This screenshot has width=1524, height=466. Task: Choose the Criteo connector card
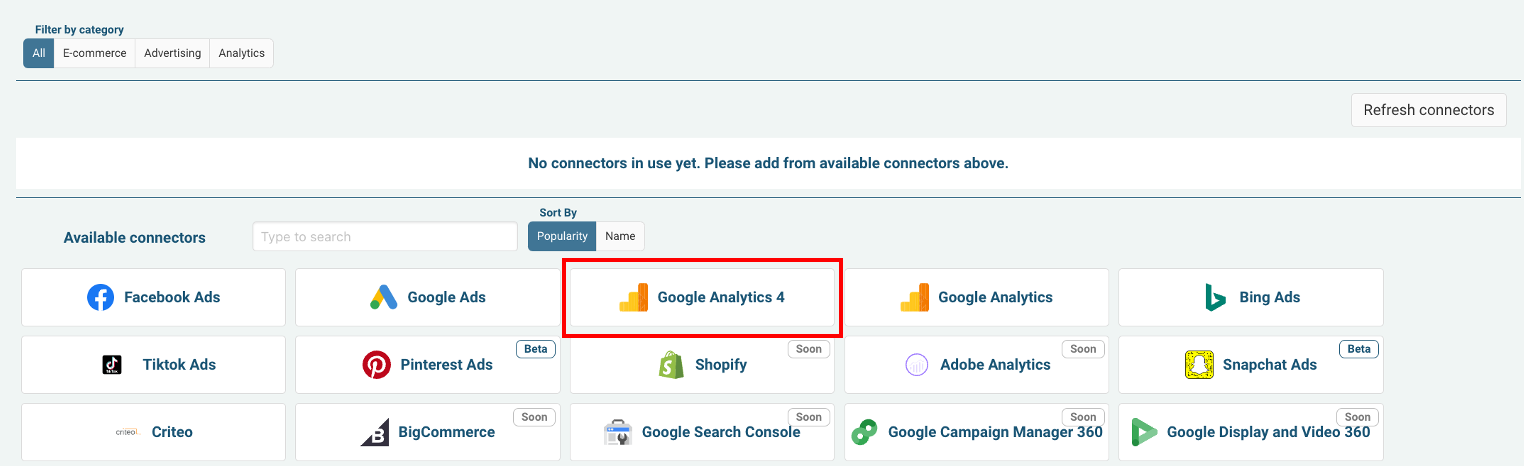[153, 432]
